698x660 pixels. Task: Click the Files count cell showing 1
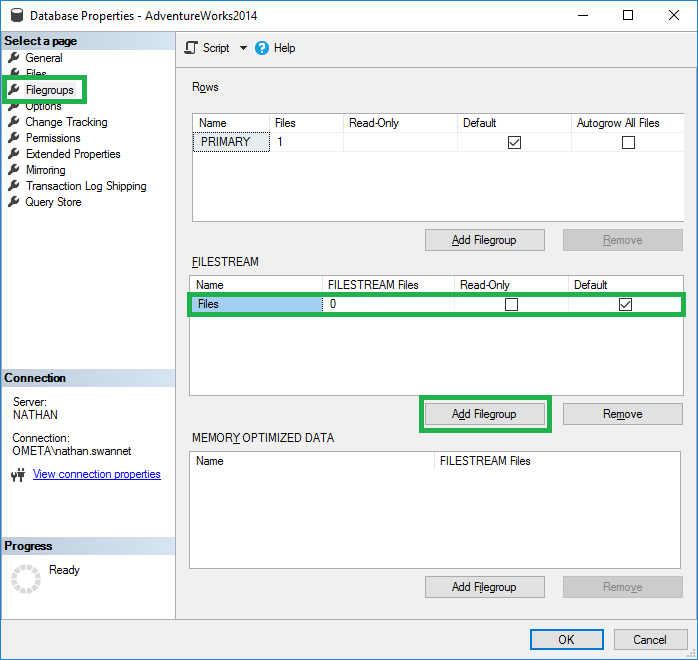click(306, 142)
